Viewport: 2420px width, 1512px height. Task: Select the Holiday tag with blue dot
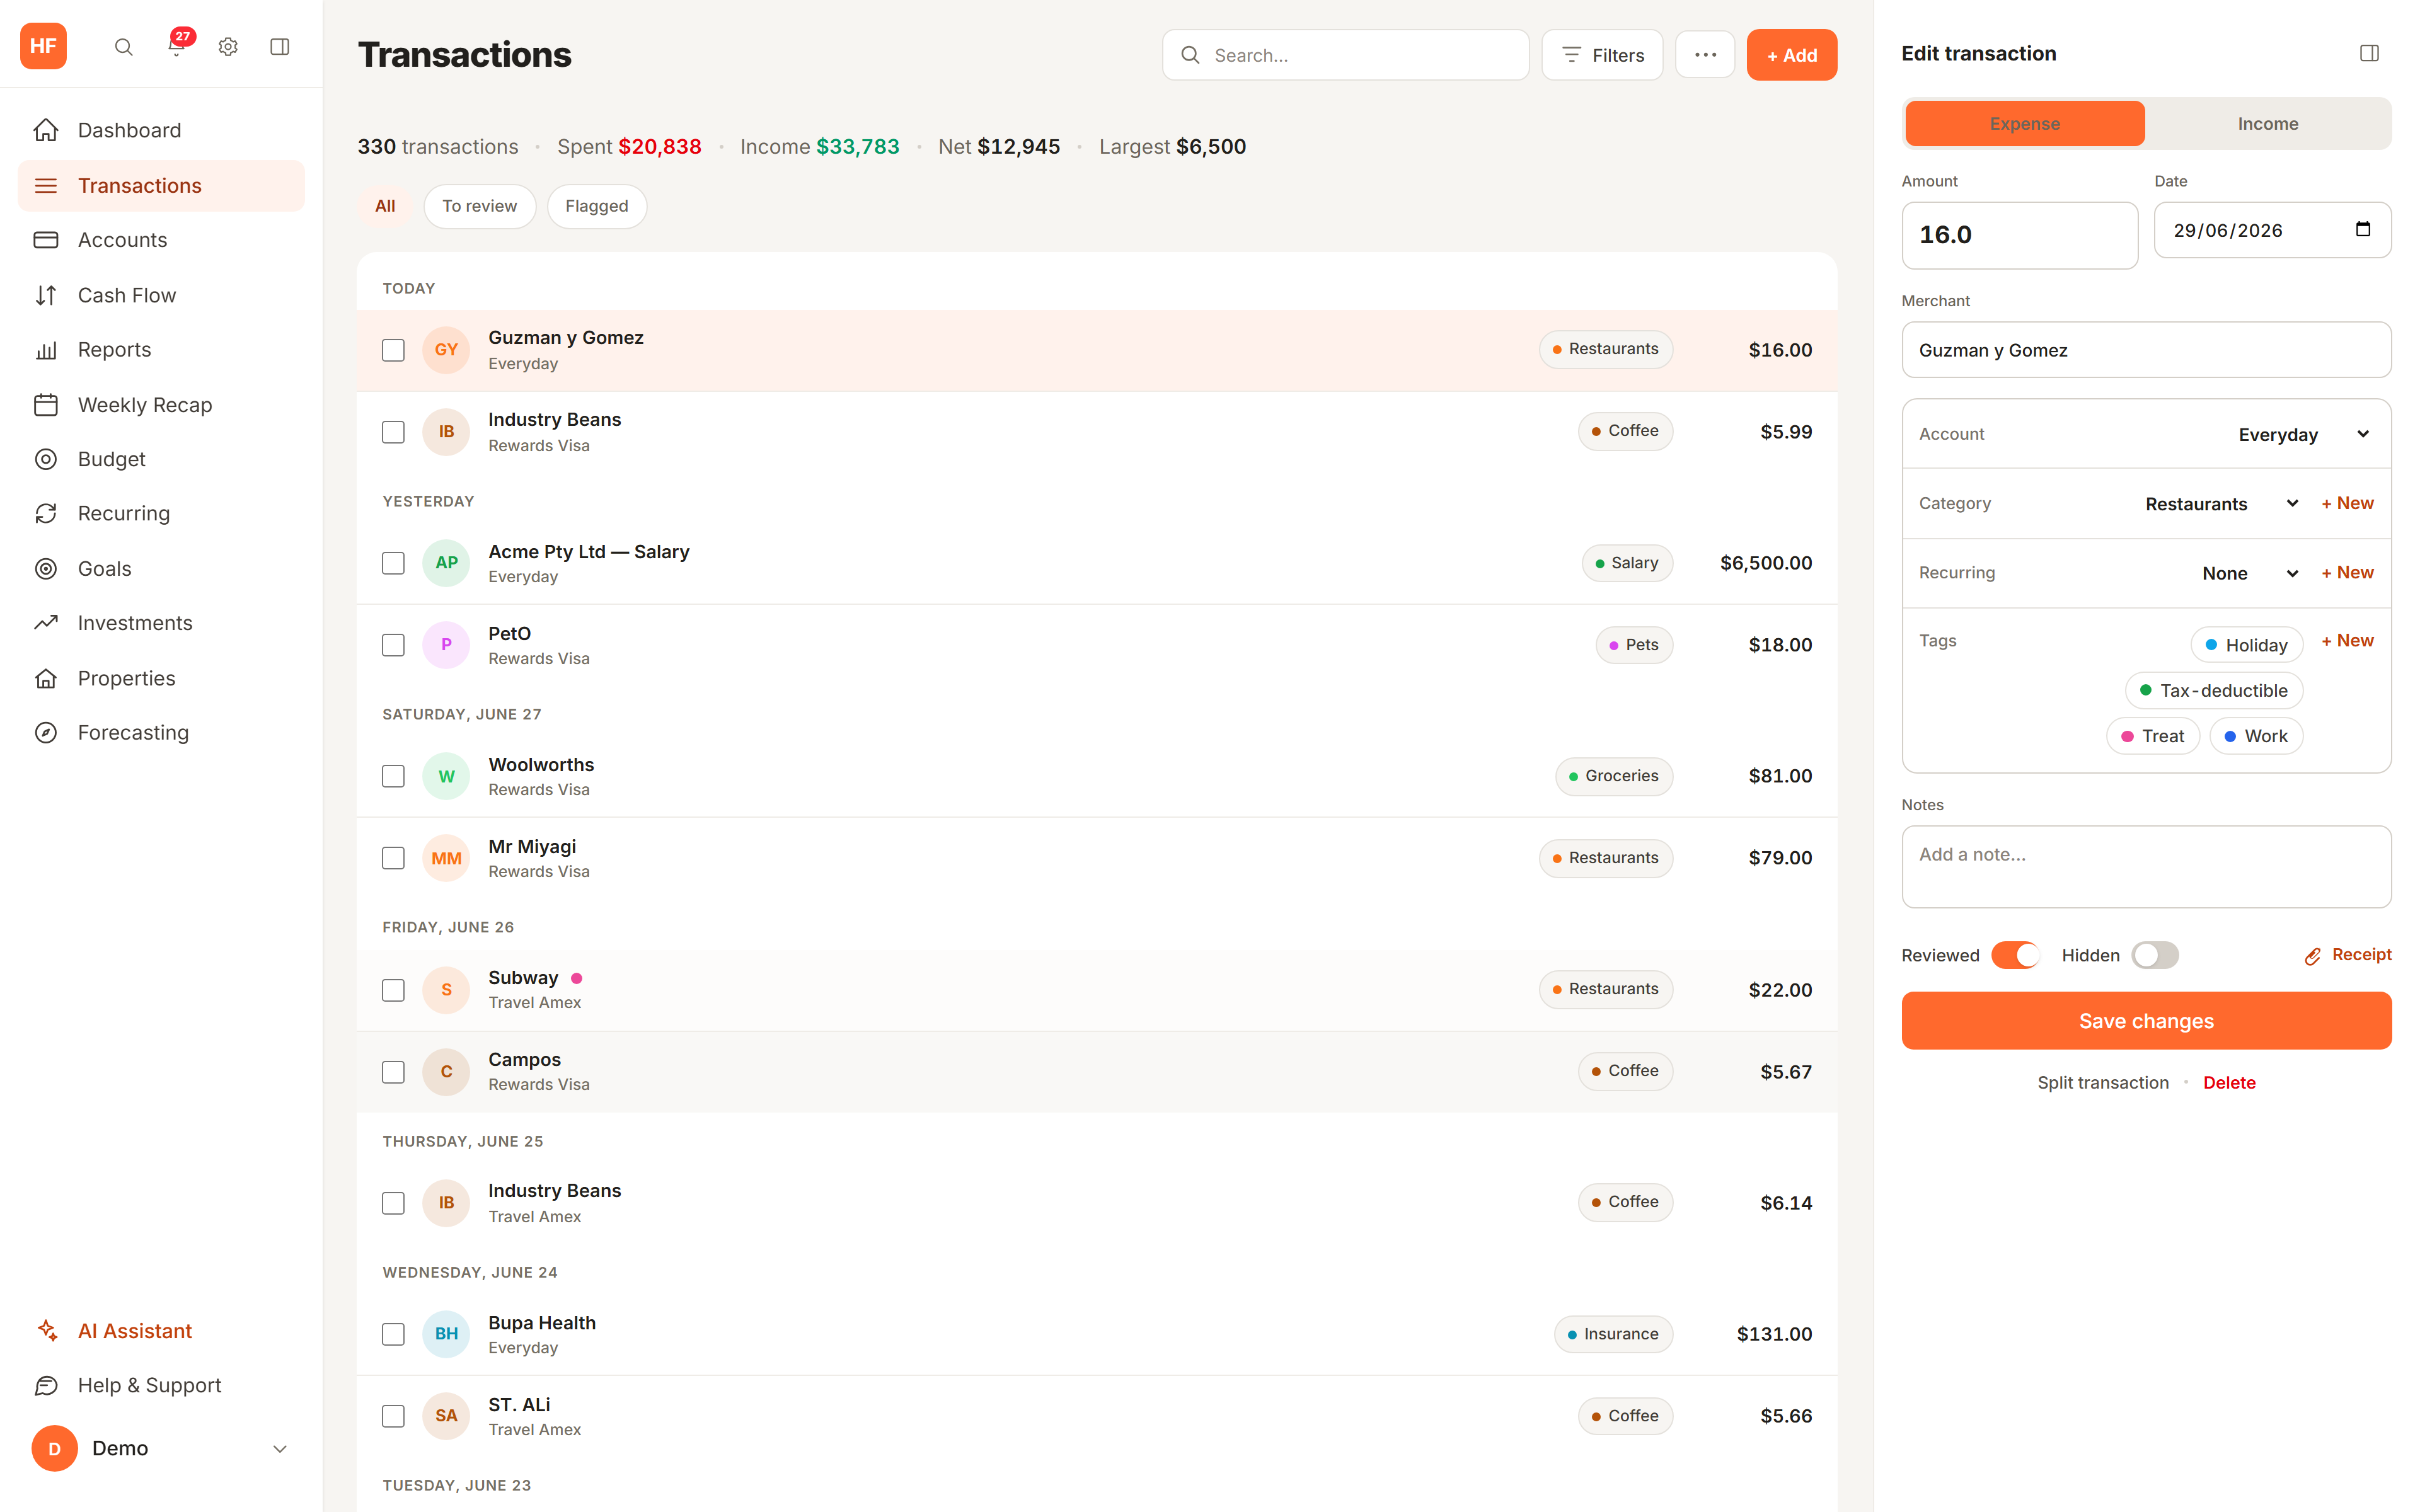2246,645
